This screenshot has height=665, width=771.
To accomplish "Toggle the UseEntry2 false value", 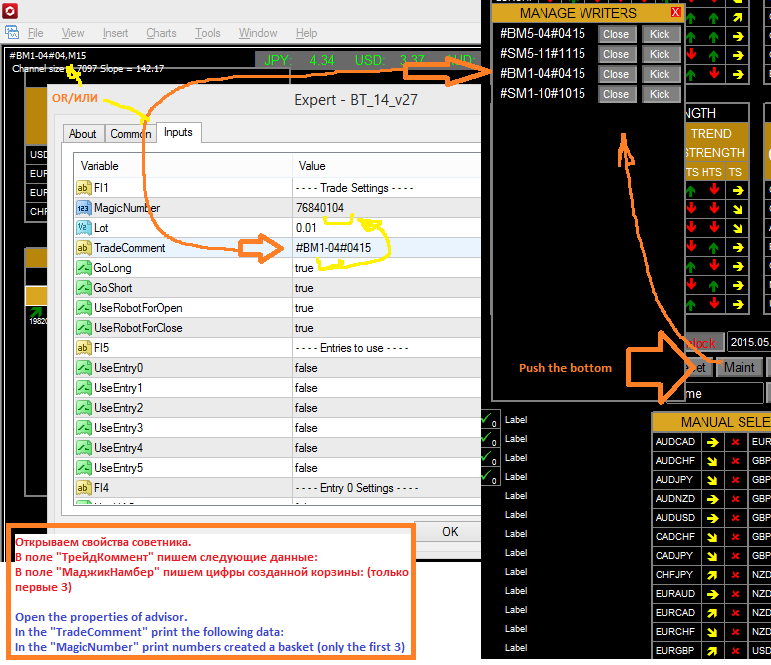I will coord(386,408).
